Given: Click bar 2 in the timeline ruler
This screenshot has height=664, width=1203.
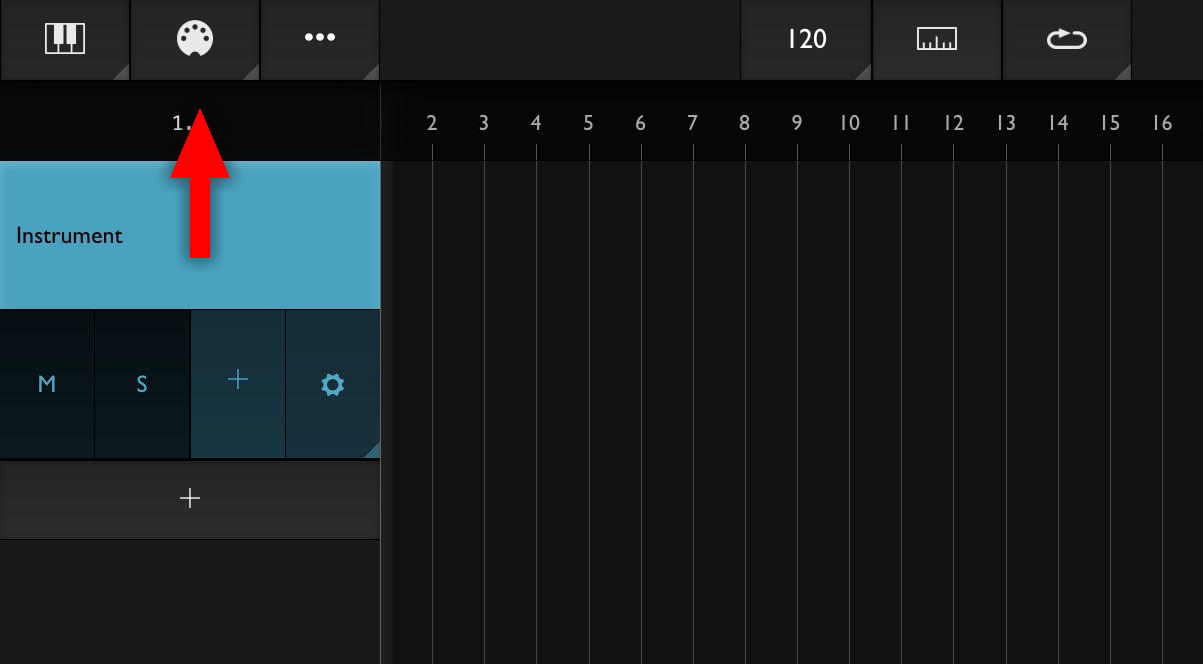Looking at the screenshot, I should [432, 123].
